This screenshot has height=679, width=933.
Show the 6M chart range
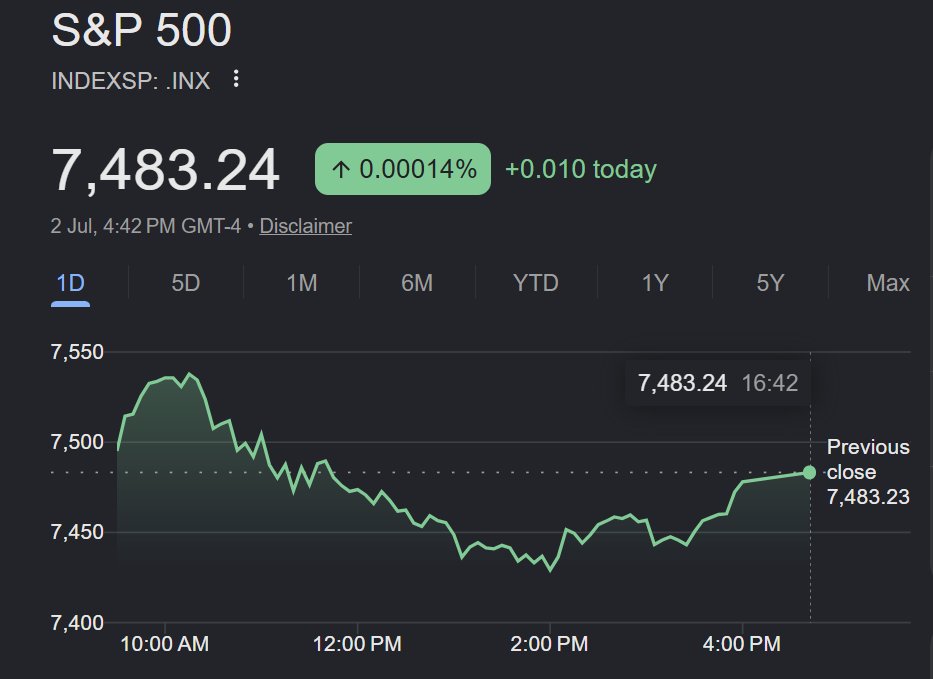click(x=417, y=283)
